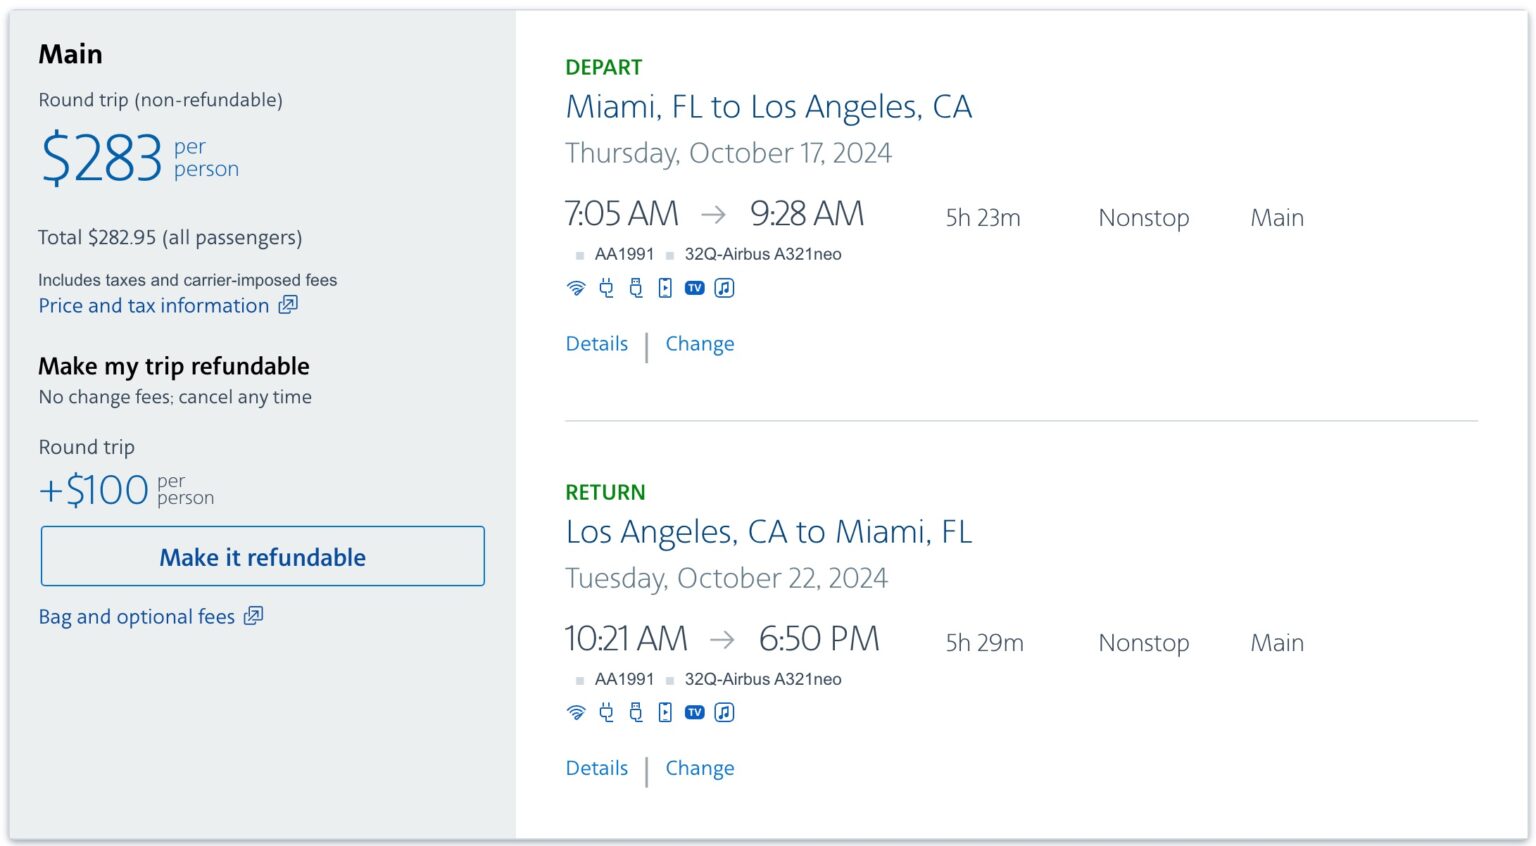Select the USB icon for the return segment
The height and width of the screenshot is (846, 1536).
tap(635, 712)
